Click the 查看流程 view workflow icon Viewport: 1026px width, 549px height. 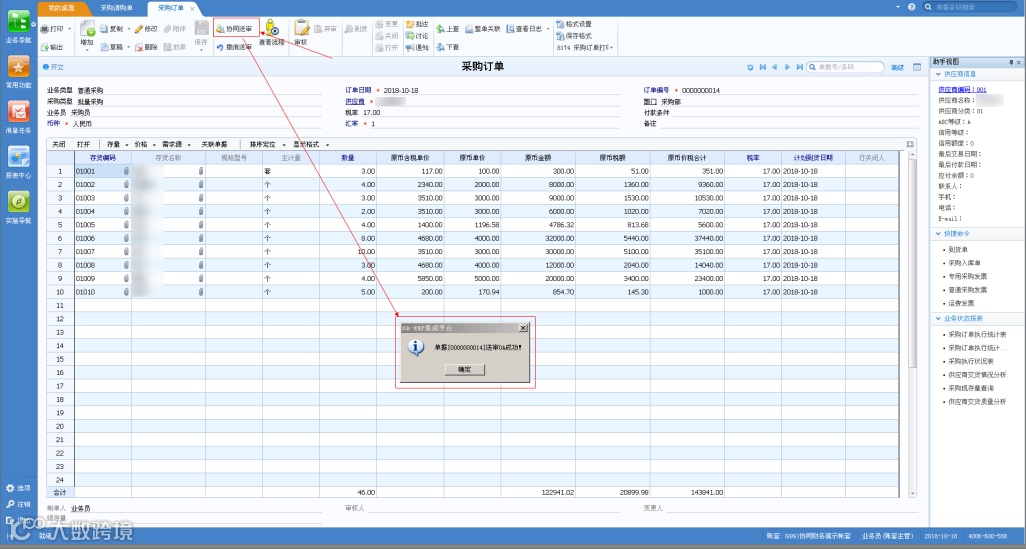pos(272,28)
